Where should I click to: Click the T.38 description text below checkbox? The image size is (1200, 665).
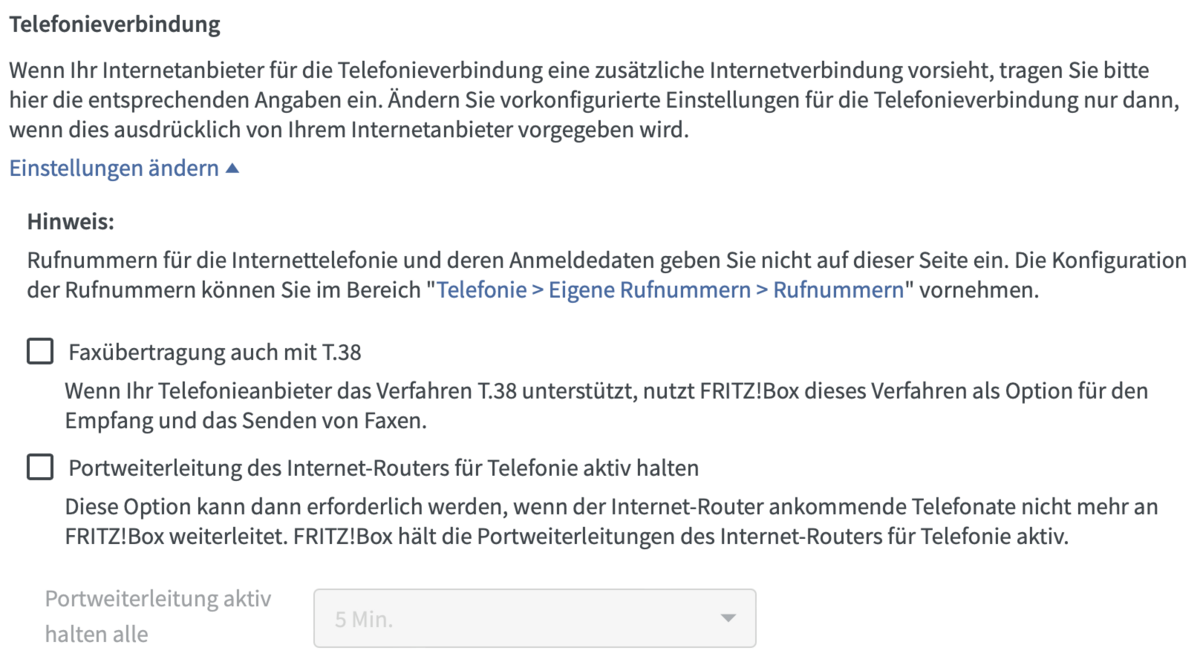606,405
